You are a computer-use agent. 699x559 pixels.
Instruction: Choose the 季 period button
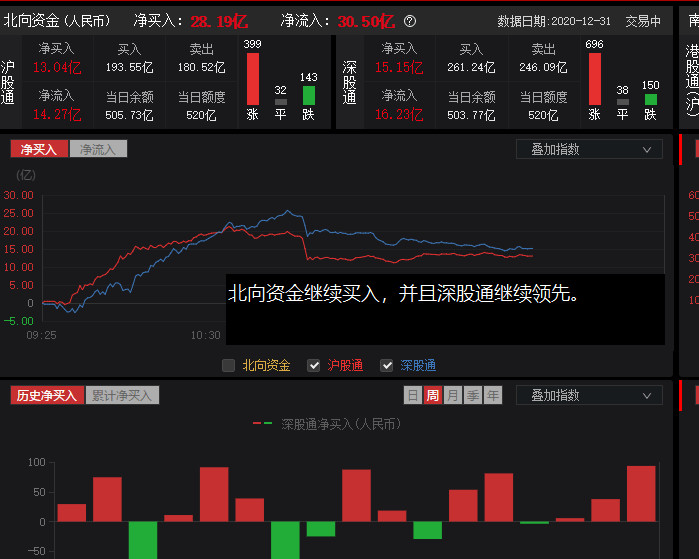coord(473,395)
